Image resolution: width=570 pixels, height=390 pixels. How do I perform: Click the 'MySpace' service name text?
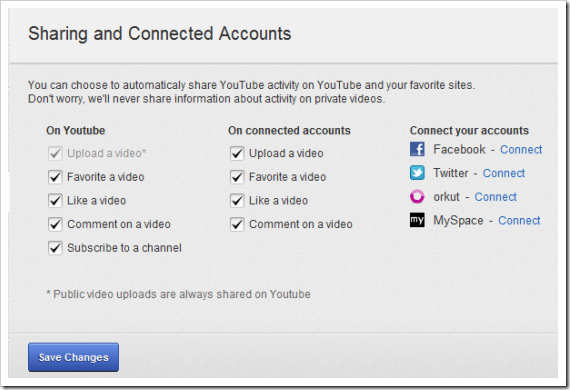[x=458, y=221]
